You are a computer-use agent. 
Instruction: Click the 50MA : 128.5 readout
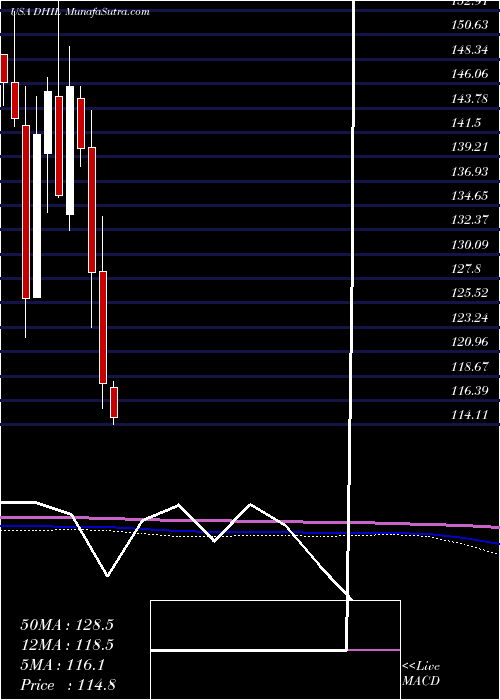point(67,625)
